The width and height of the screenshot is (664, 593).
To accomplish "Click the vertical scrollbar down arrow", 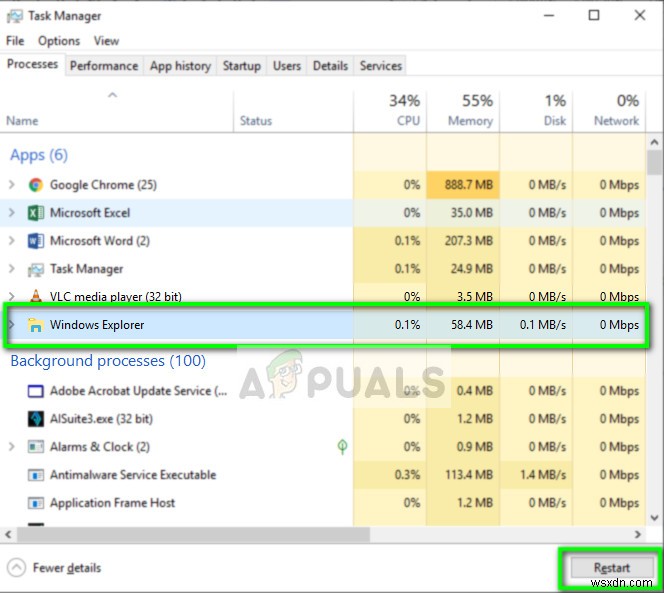I will [x=654, y=518].
